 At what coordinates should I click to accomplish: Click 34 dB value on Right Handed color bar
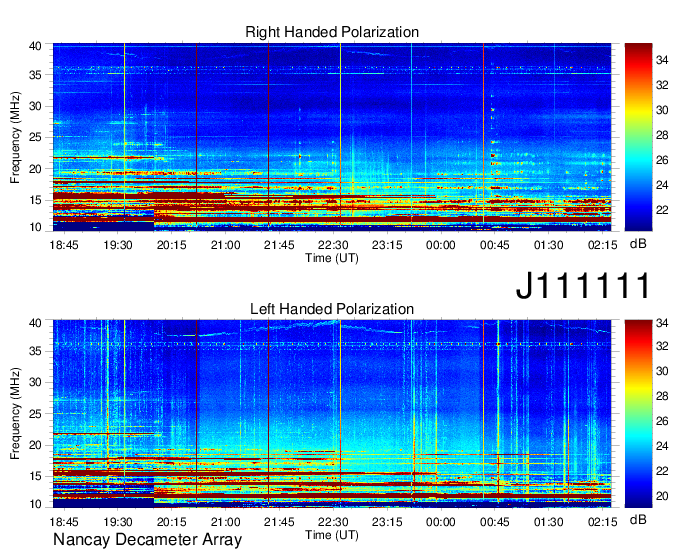[x=662, y=60]
